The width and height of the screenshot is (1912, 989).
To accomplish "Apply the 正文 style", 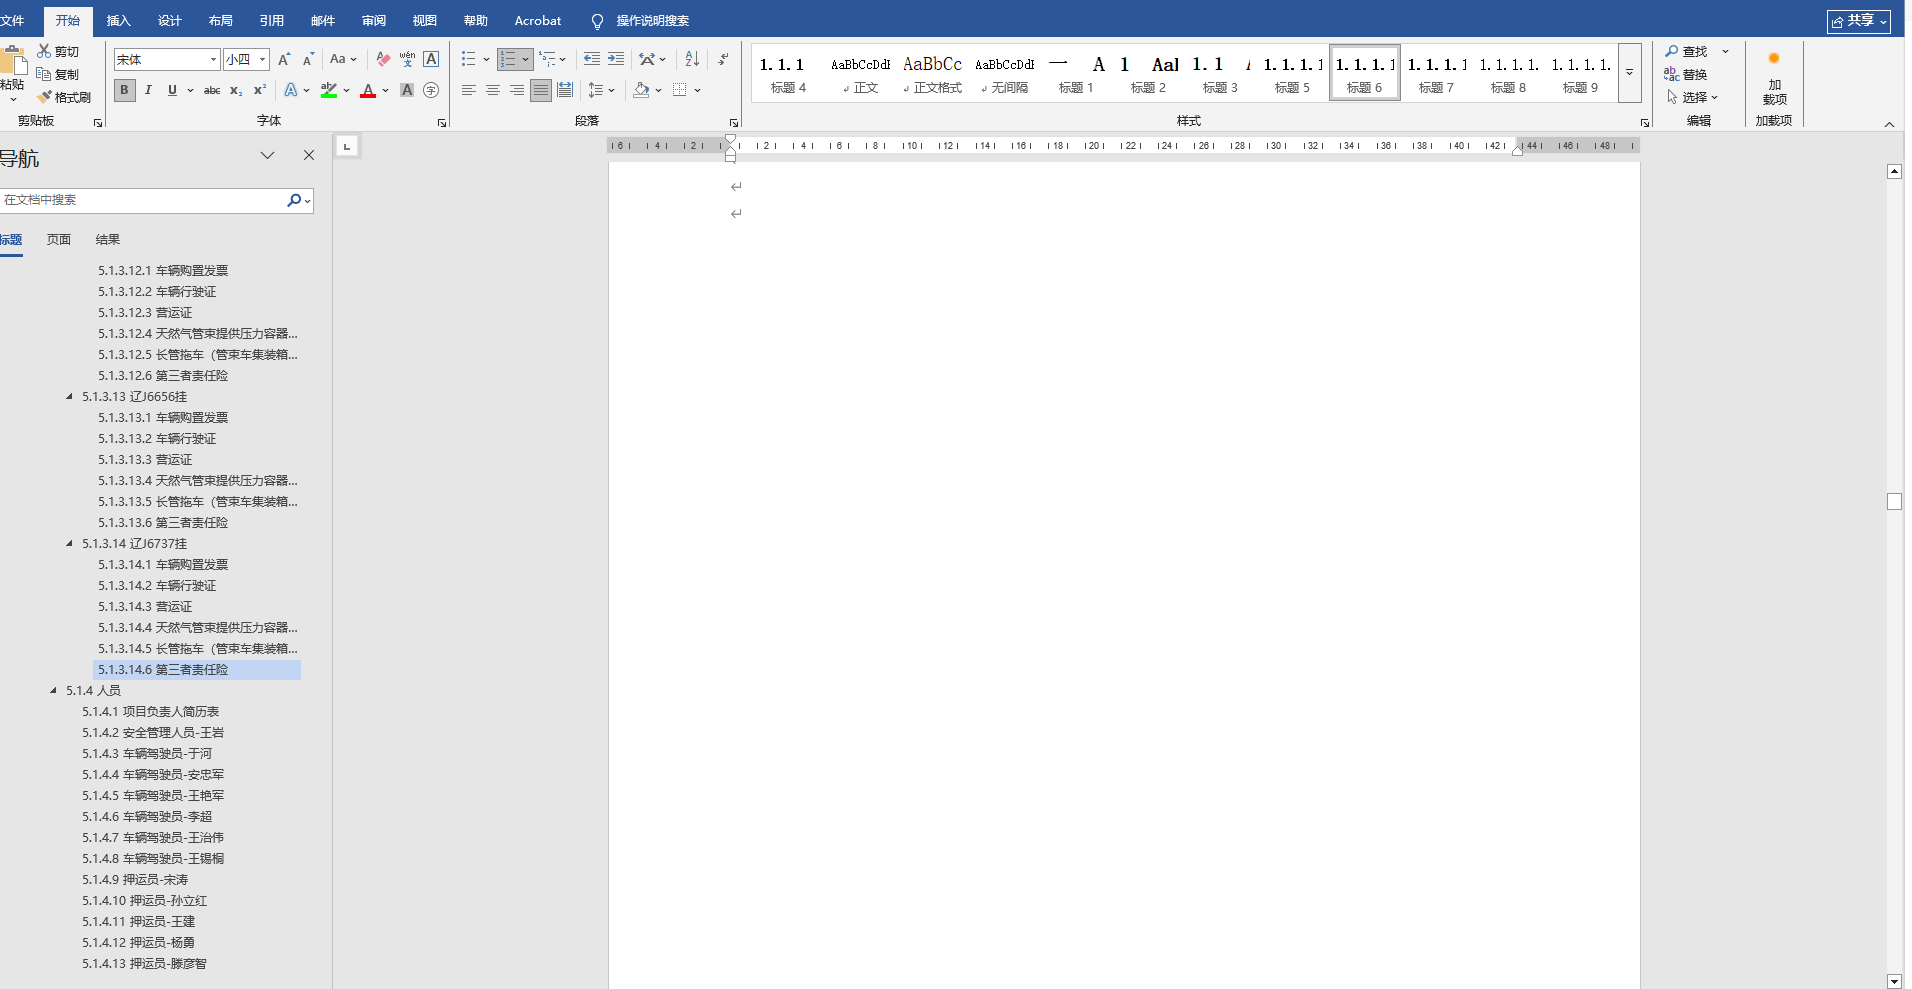I will (860, 73).
